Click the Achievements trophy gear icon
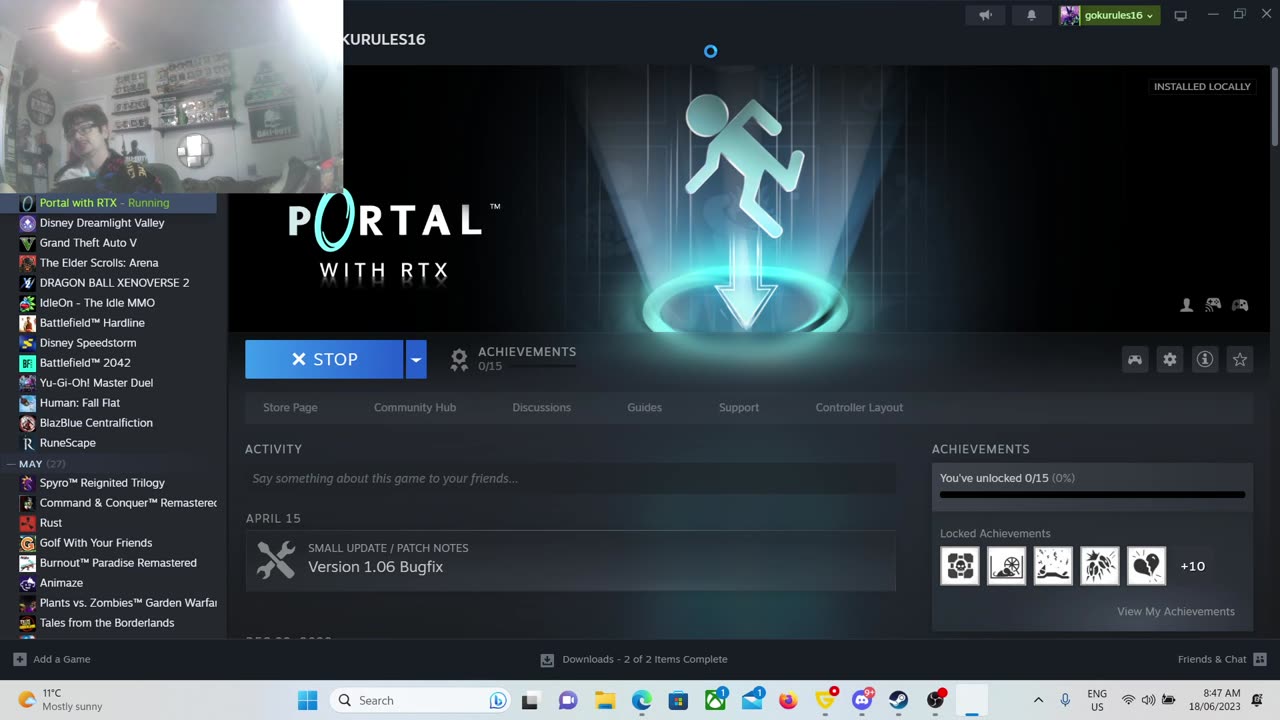 point(459,359)
